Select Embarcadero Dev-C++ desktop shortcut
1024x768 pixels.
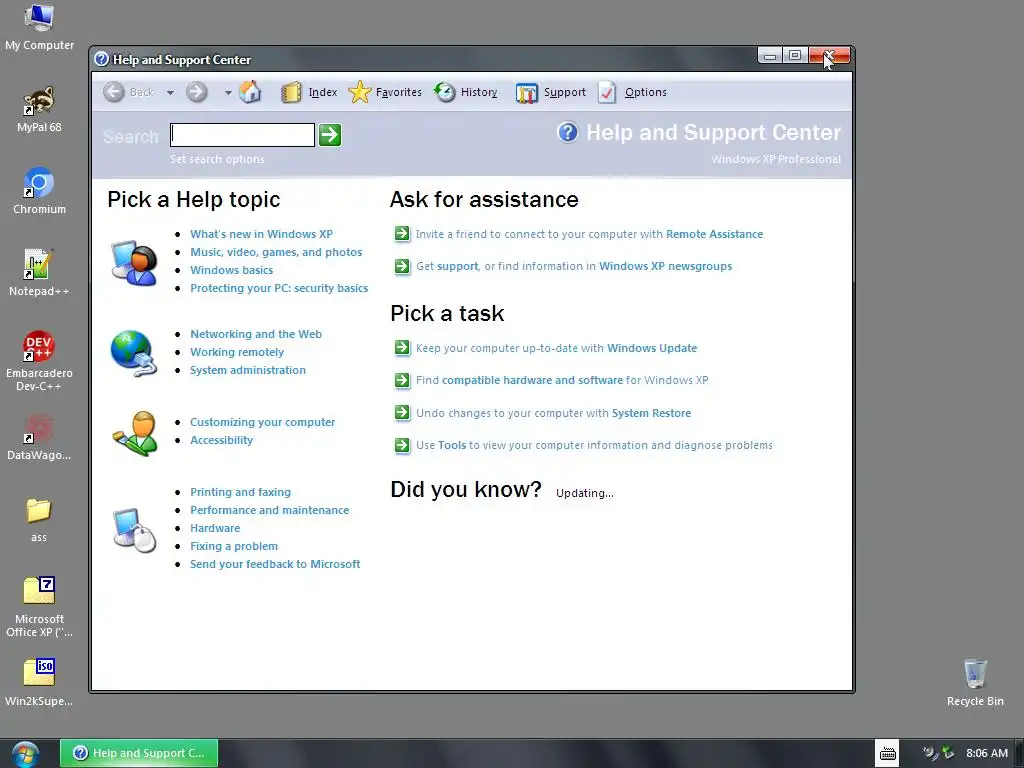[x=39, y=361]
